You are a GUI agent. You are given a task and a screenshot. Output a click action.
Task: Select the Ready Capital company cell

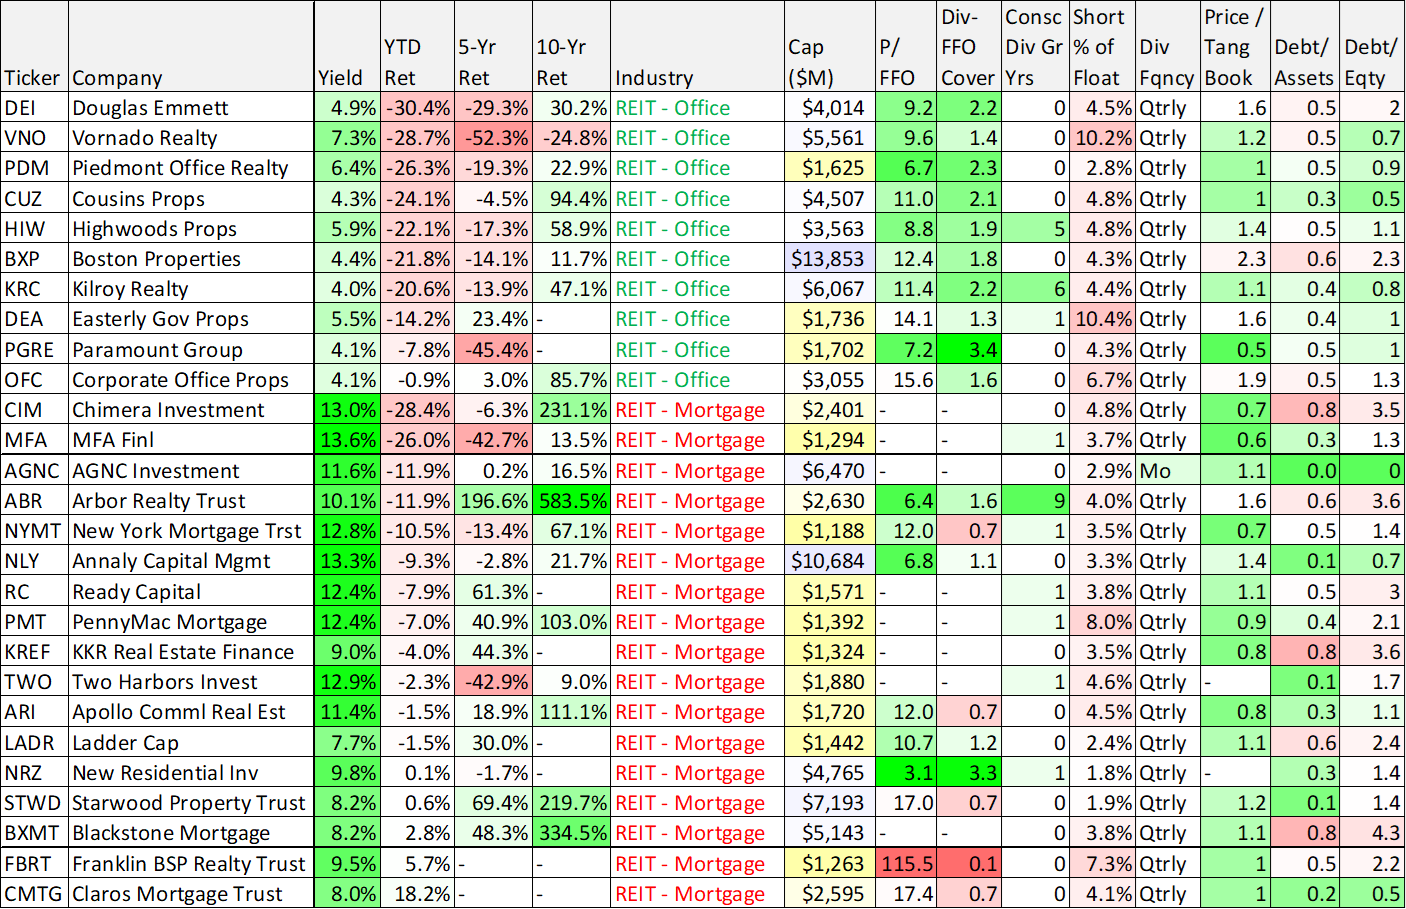point(191,592)
